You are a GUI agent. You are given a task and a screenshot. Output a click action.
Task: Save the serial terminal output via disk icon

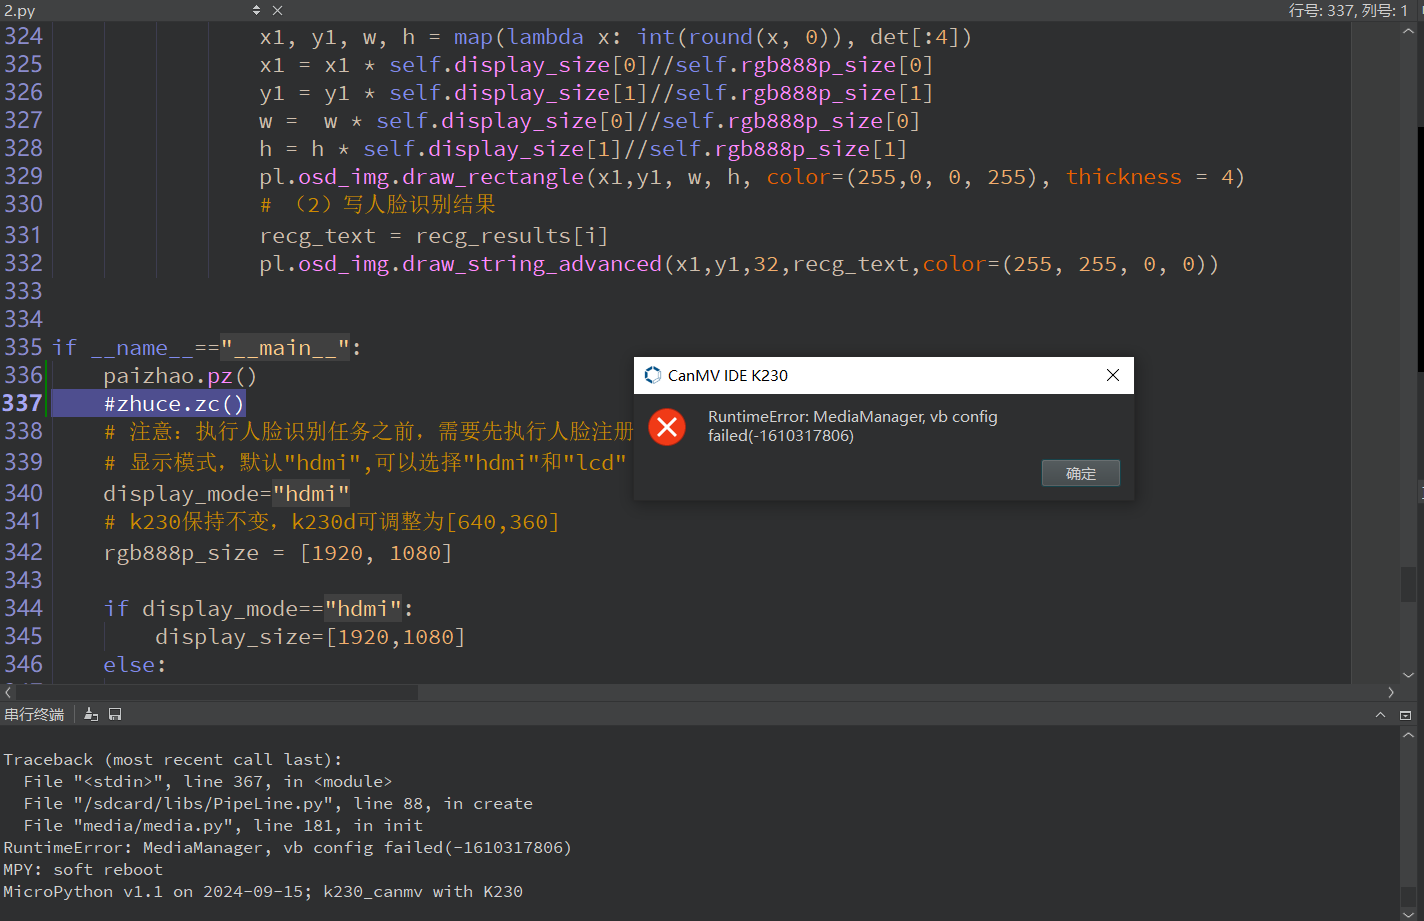(115, 714)
